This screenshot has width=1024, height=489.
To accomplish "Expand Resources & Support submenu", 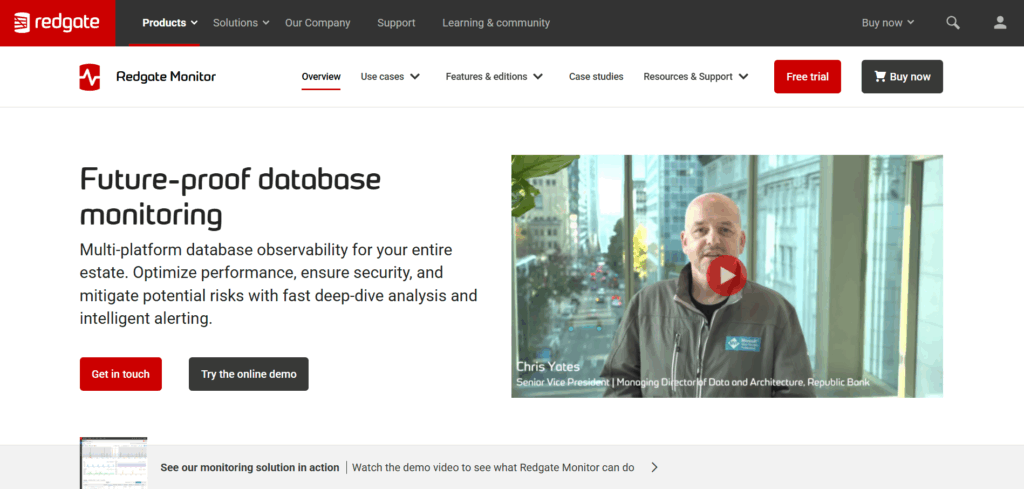I will coord(696,77).
